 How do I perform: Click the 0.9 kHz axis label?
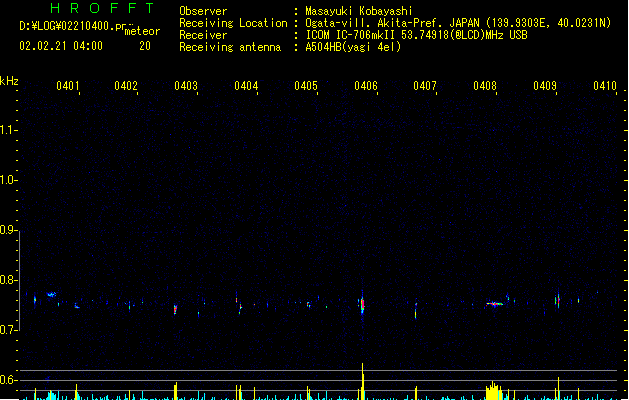click(x=8, y=230)
